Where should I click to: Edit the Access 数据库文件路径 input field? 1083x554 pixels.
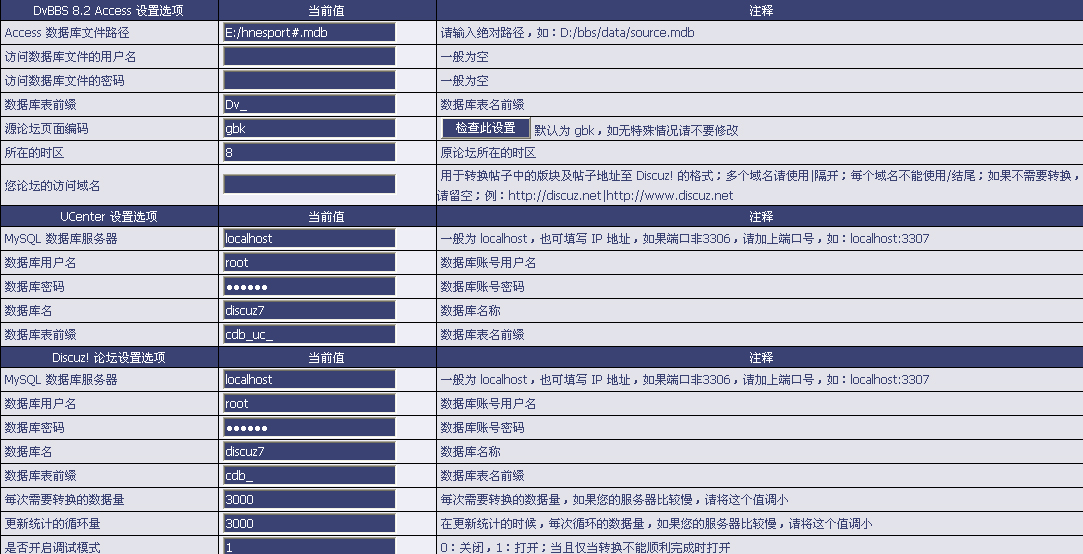(309, 32)
